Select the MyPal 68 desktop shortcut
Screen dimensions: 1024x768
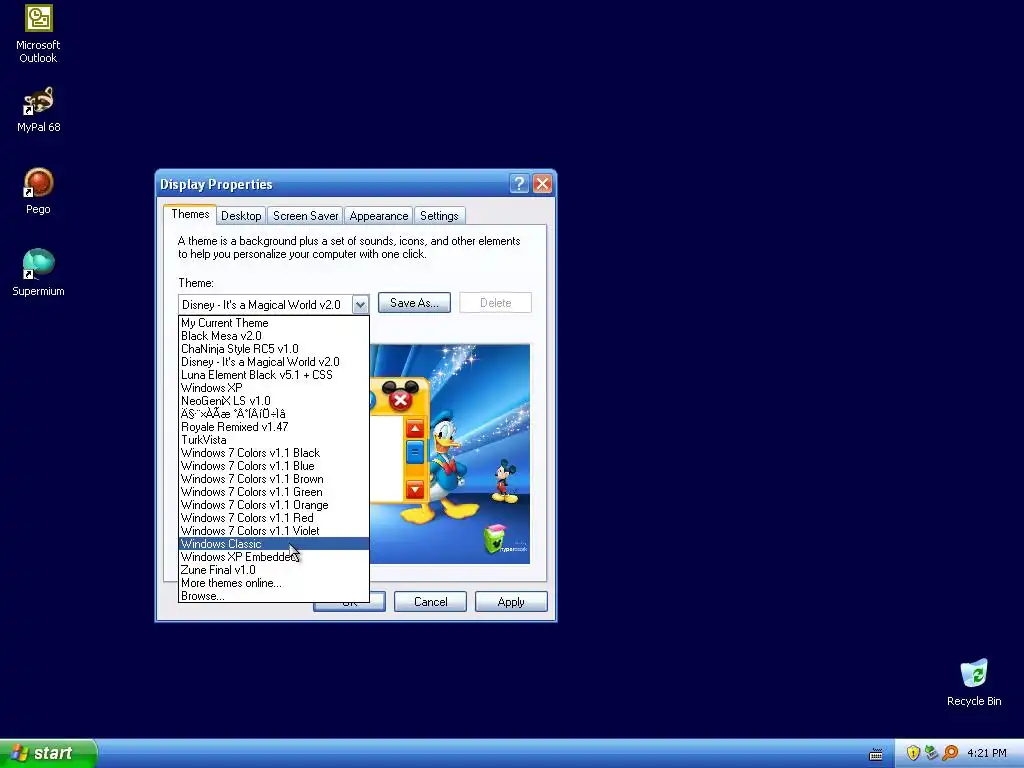coord(38,110)
